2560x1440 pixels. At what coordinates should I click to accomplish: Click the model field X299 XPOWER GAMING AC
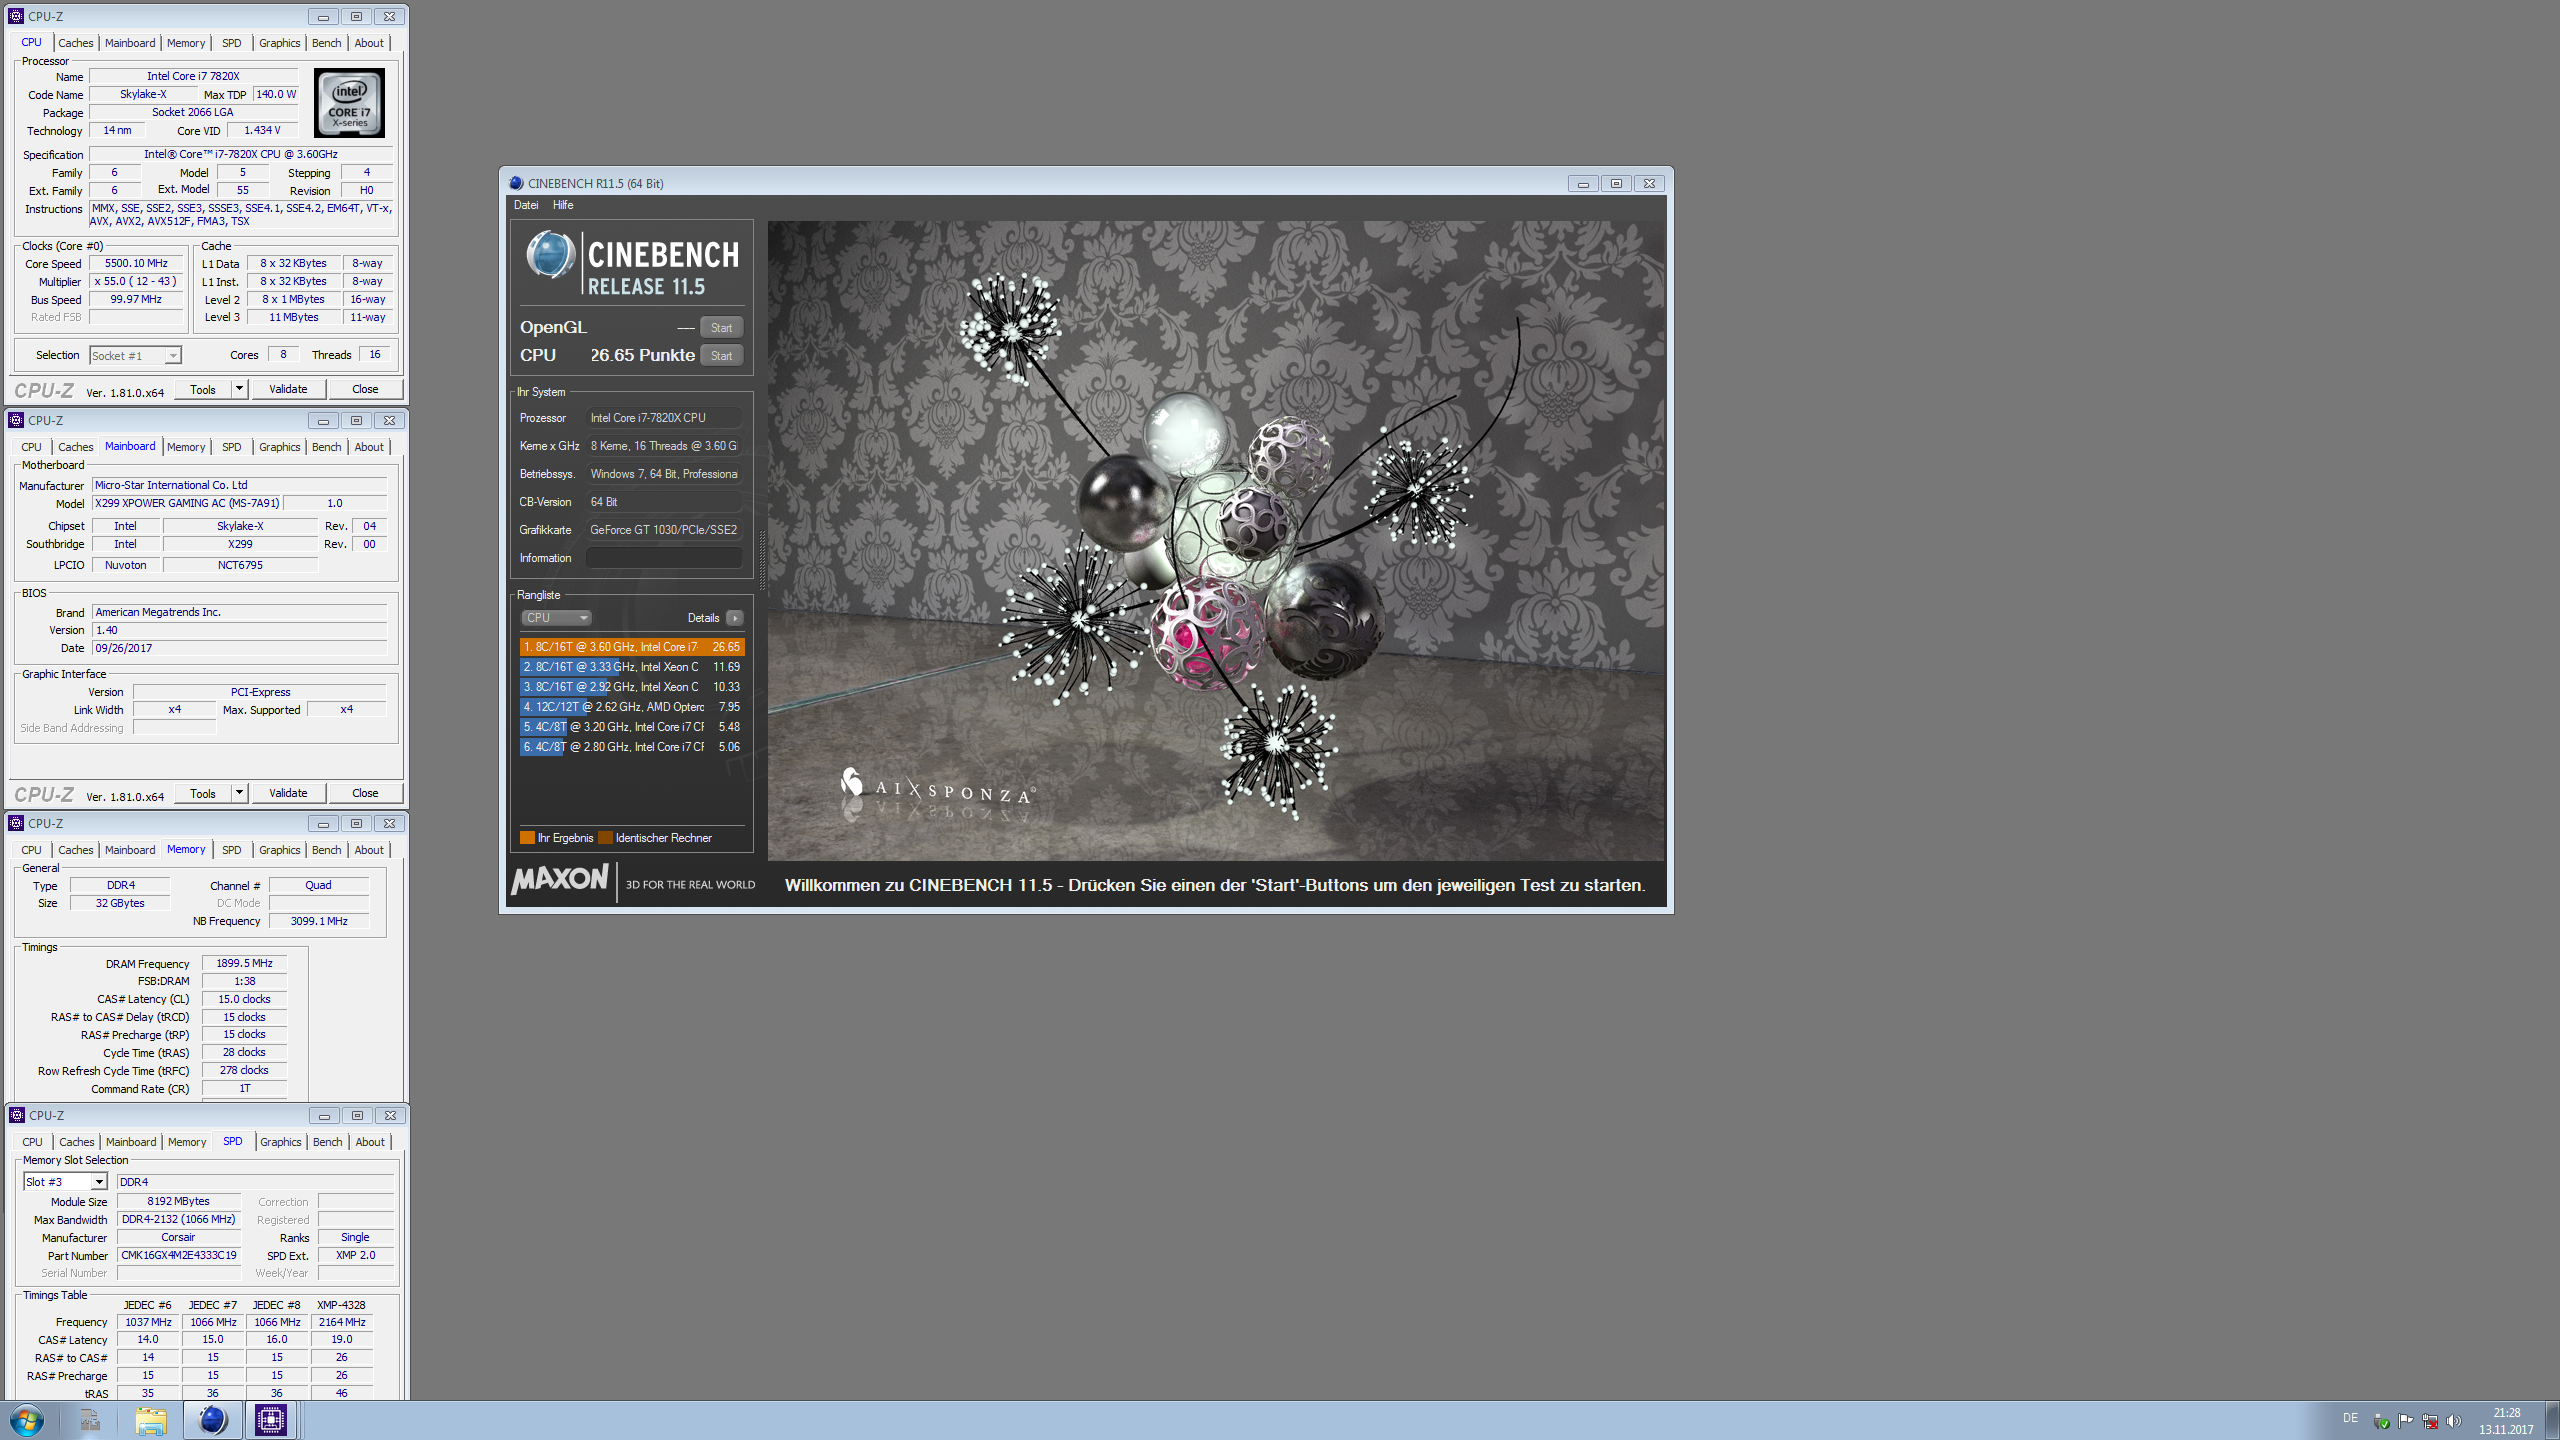coord(187,504)
